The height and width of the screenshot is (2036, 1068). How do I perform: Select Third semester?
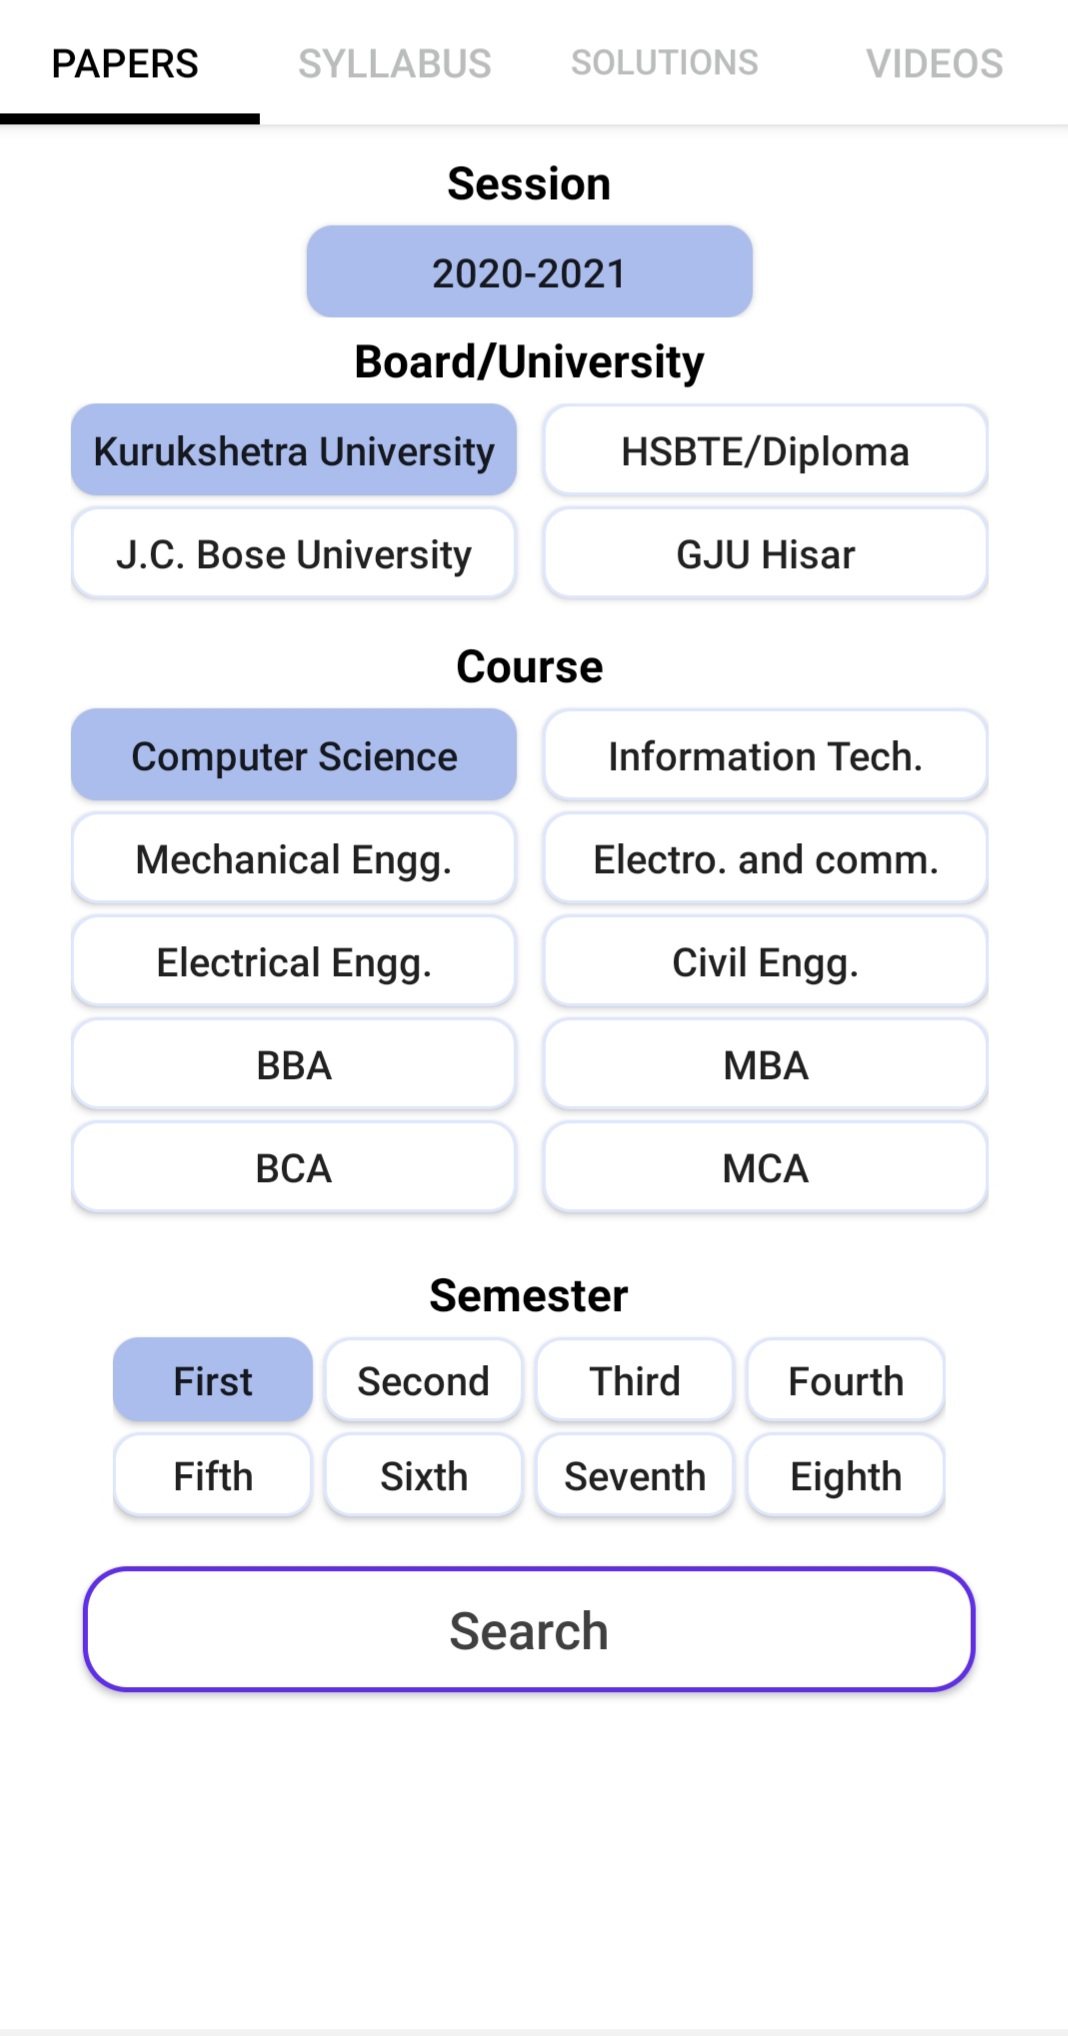coord(634,1381)
